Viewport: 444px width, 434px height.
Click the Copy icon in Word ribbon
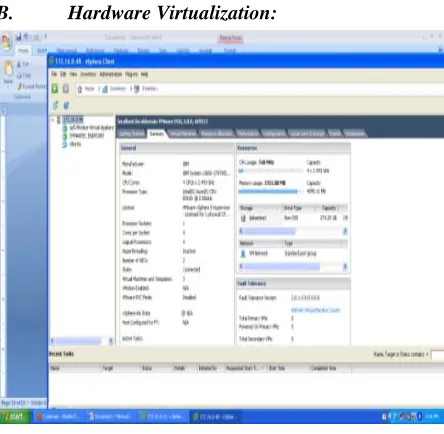click(x=19, y=75)
